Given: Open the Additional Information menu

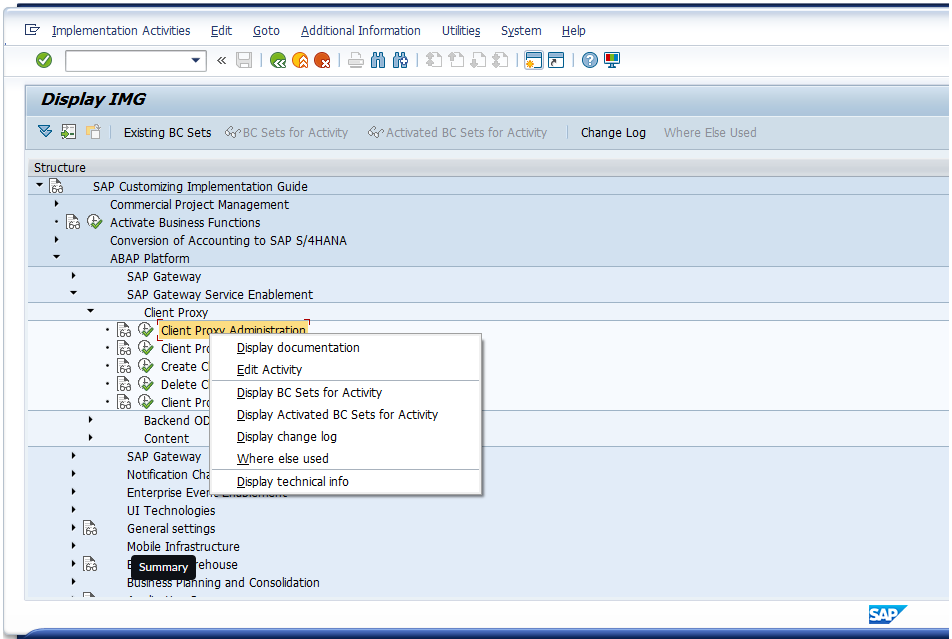Looking at the screenshot, I should pos(361,30).
